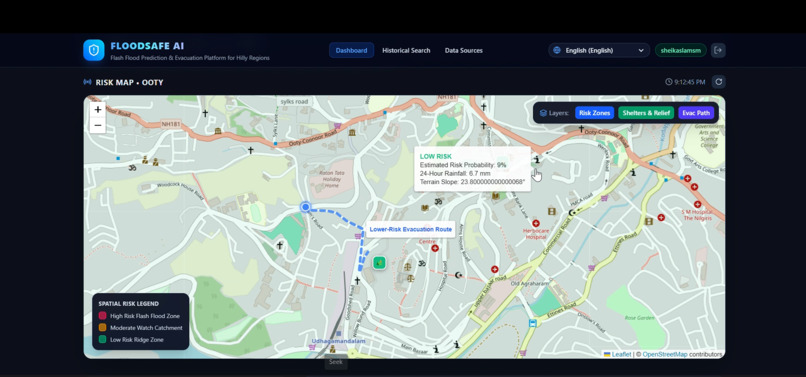The image size is (806, 377).
Task: Click the Seek button below the map
Action: point(336,362)
